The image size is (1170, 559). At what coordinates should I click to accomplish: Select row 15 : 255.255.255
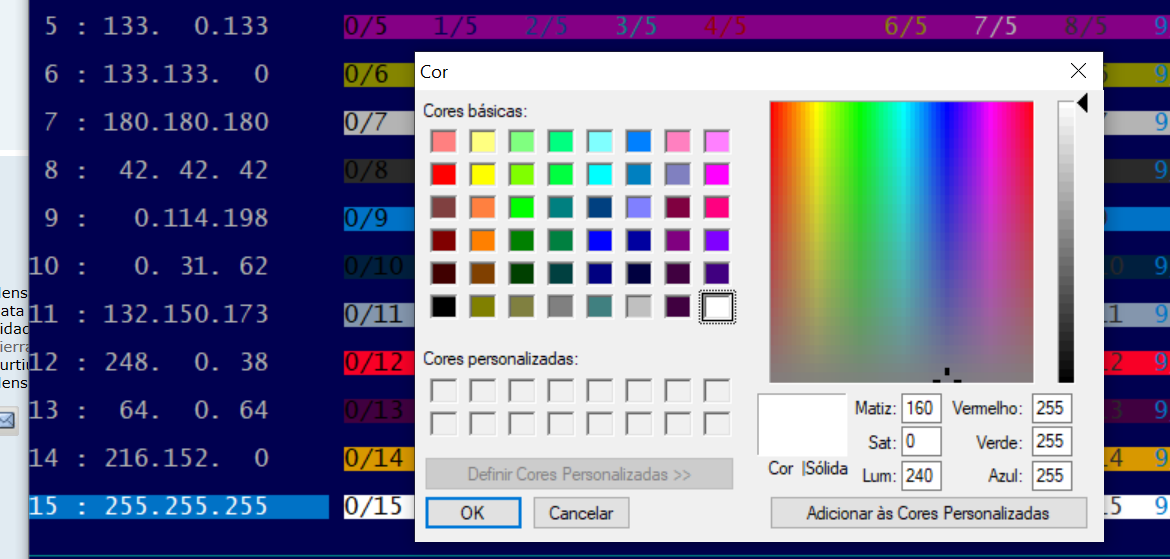(179, 507)
